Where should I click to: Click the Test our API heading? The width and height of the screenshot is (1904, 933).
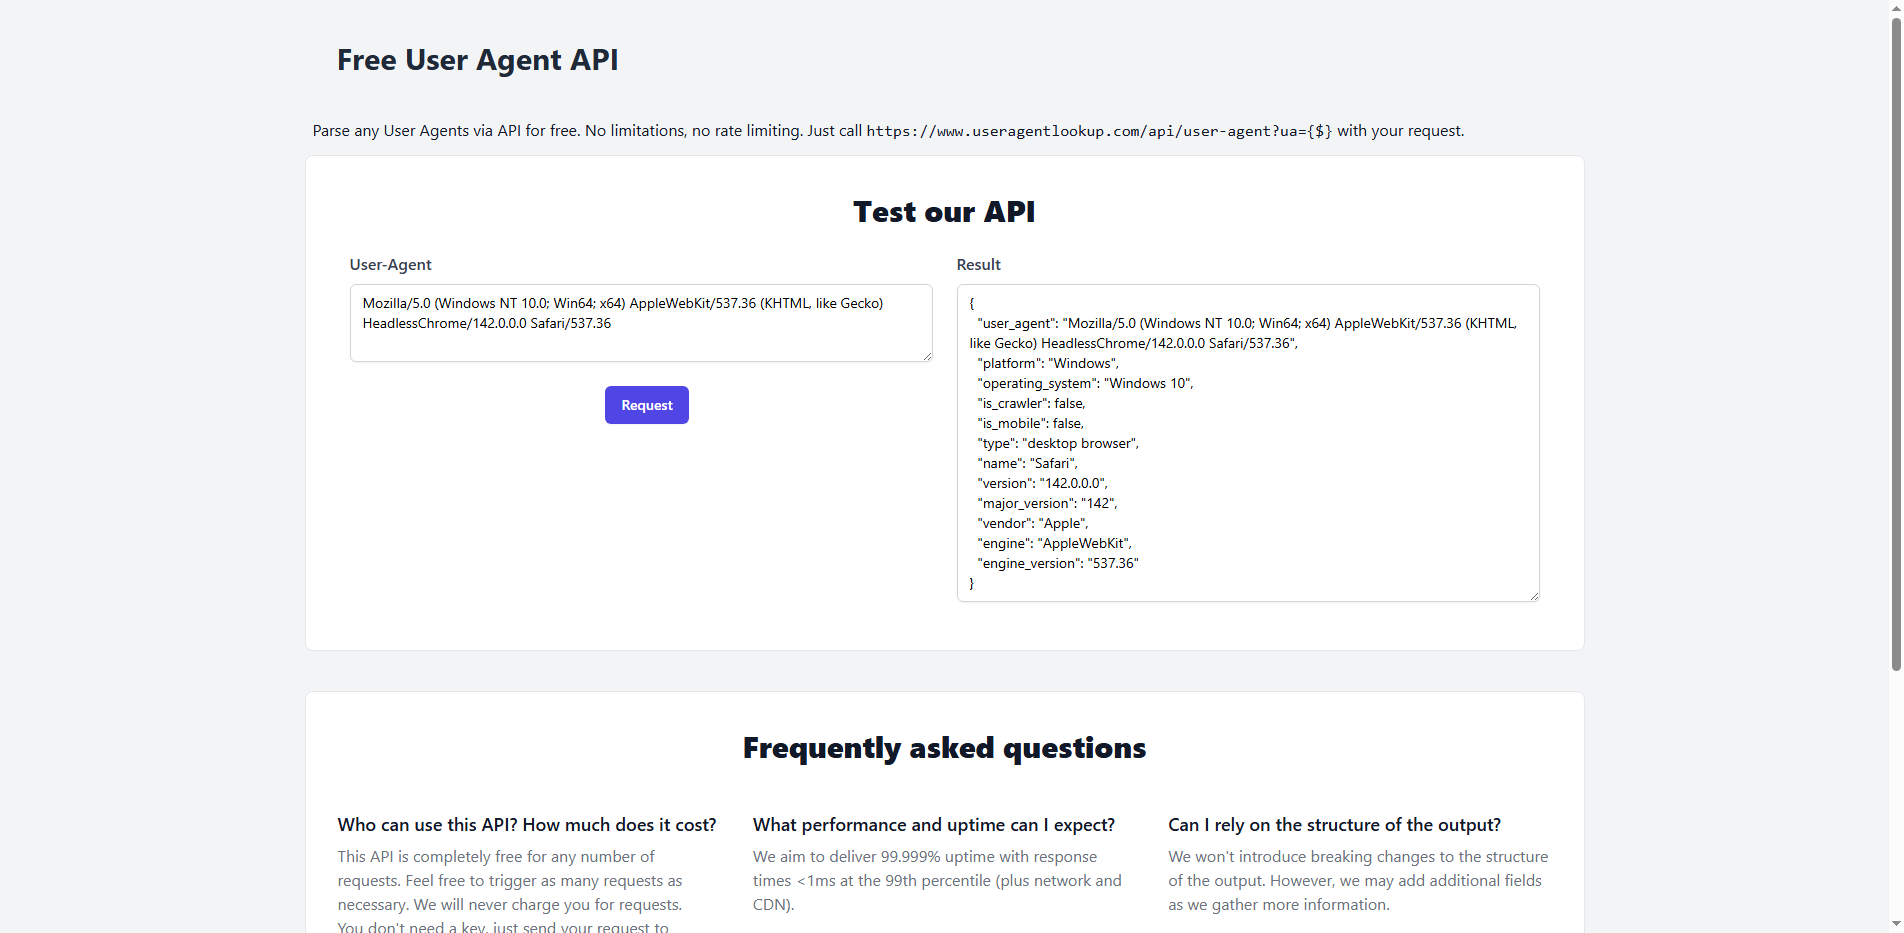(943, 211)
